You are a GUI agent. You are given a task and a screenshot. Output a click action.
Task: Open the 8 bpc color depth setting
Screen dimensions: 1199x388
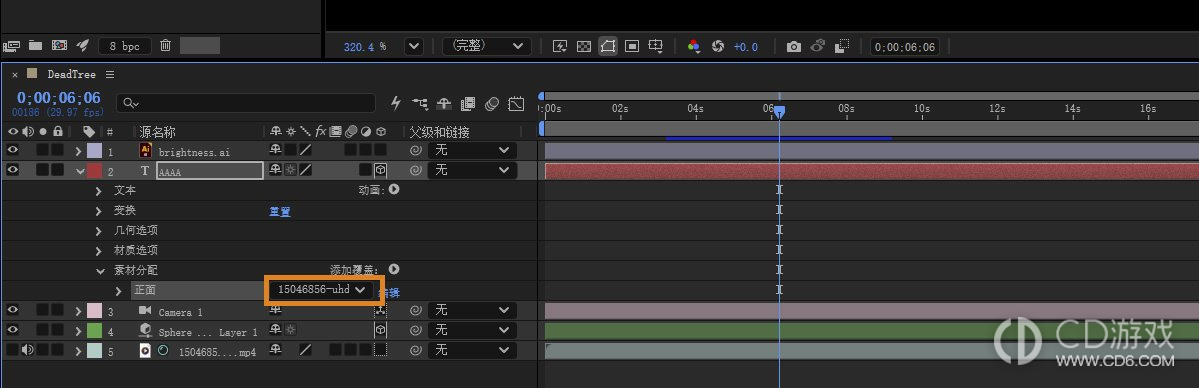[125, 46]
